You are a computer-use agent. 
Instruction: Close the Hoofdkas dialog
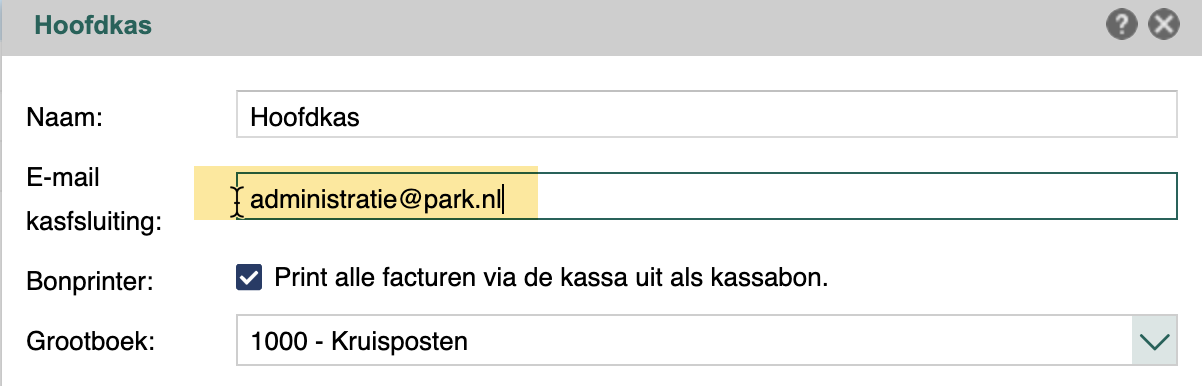tap(1163, 25)
